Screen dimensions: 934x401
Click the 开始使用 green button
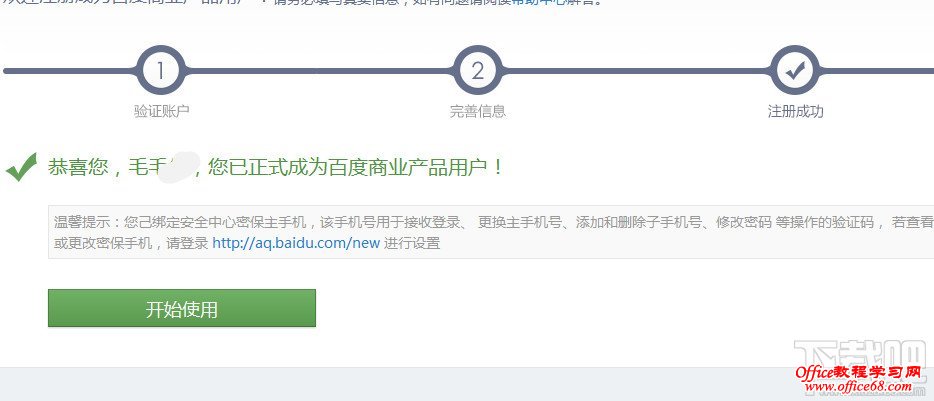[182, 308]
